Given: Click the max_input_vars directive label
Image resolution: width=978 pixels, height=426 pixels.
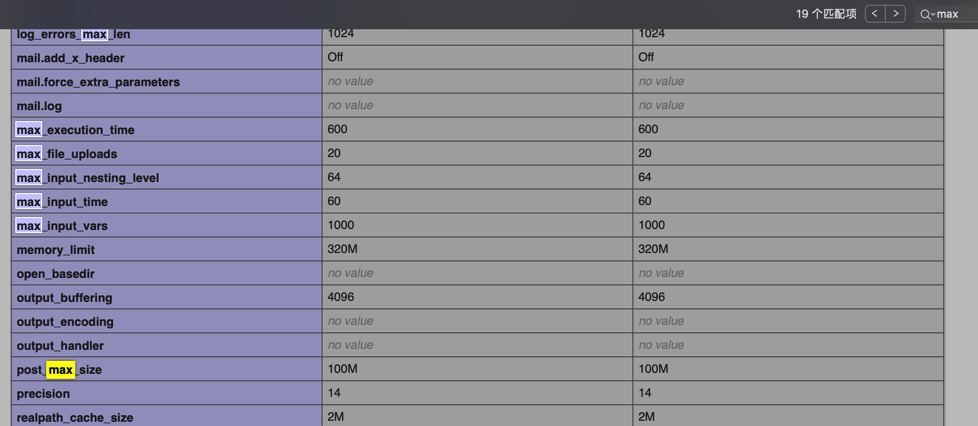Looking at the screenshot, I should (x=62, y=226).
